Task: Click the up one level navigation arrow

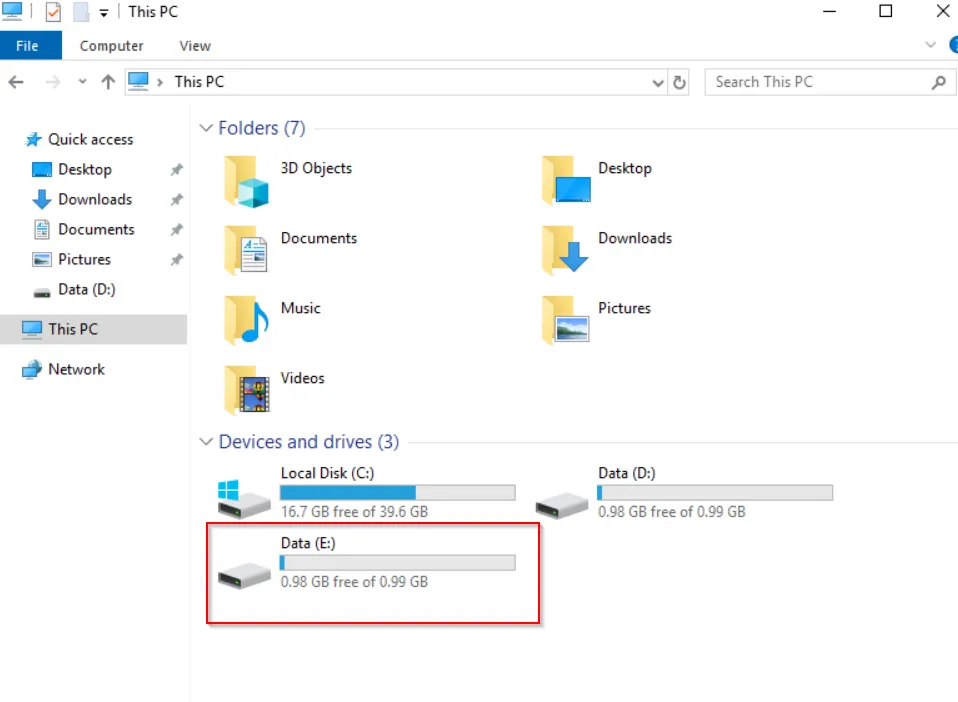Action: [108, 82]
